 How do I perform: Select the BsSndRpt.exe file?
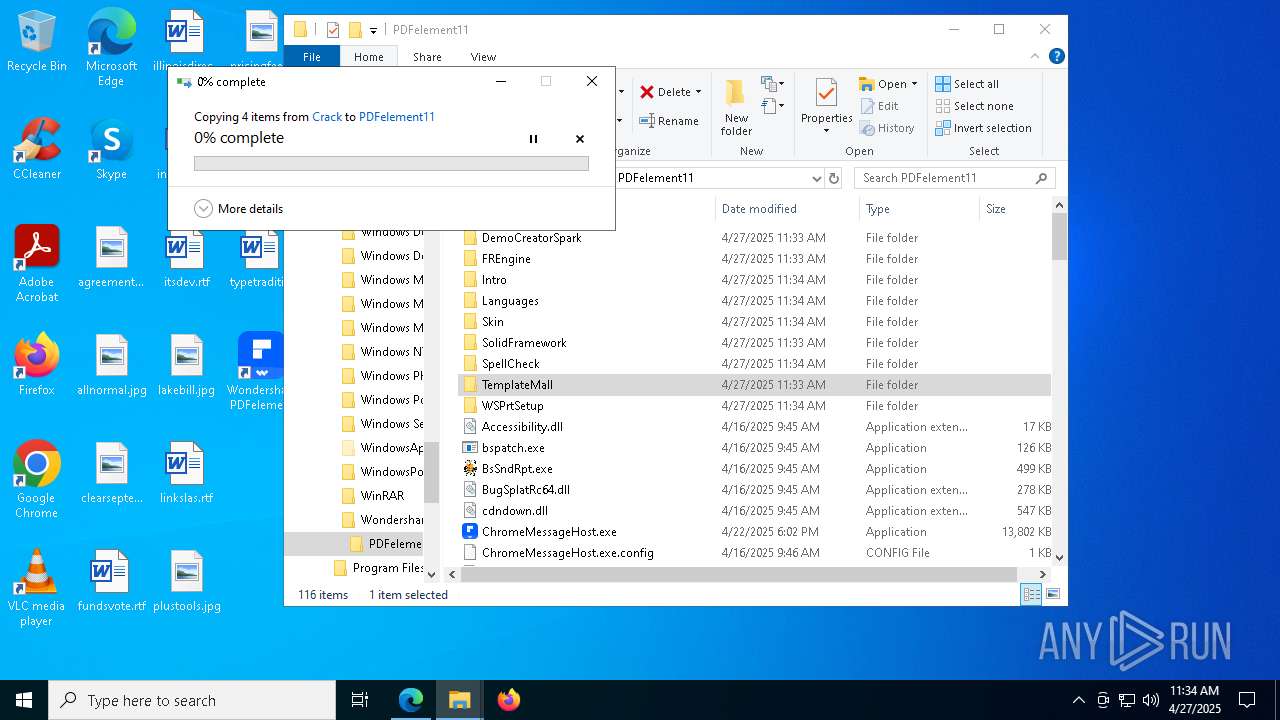[517, 469]
